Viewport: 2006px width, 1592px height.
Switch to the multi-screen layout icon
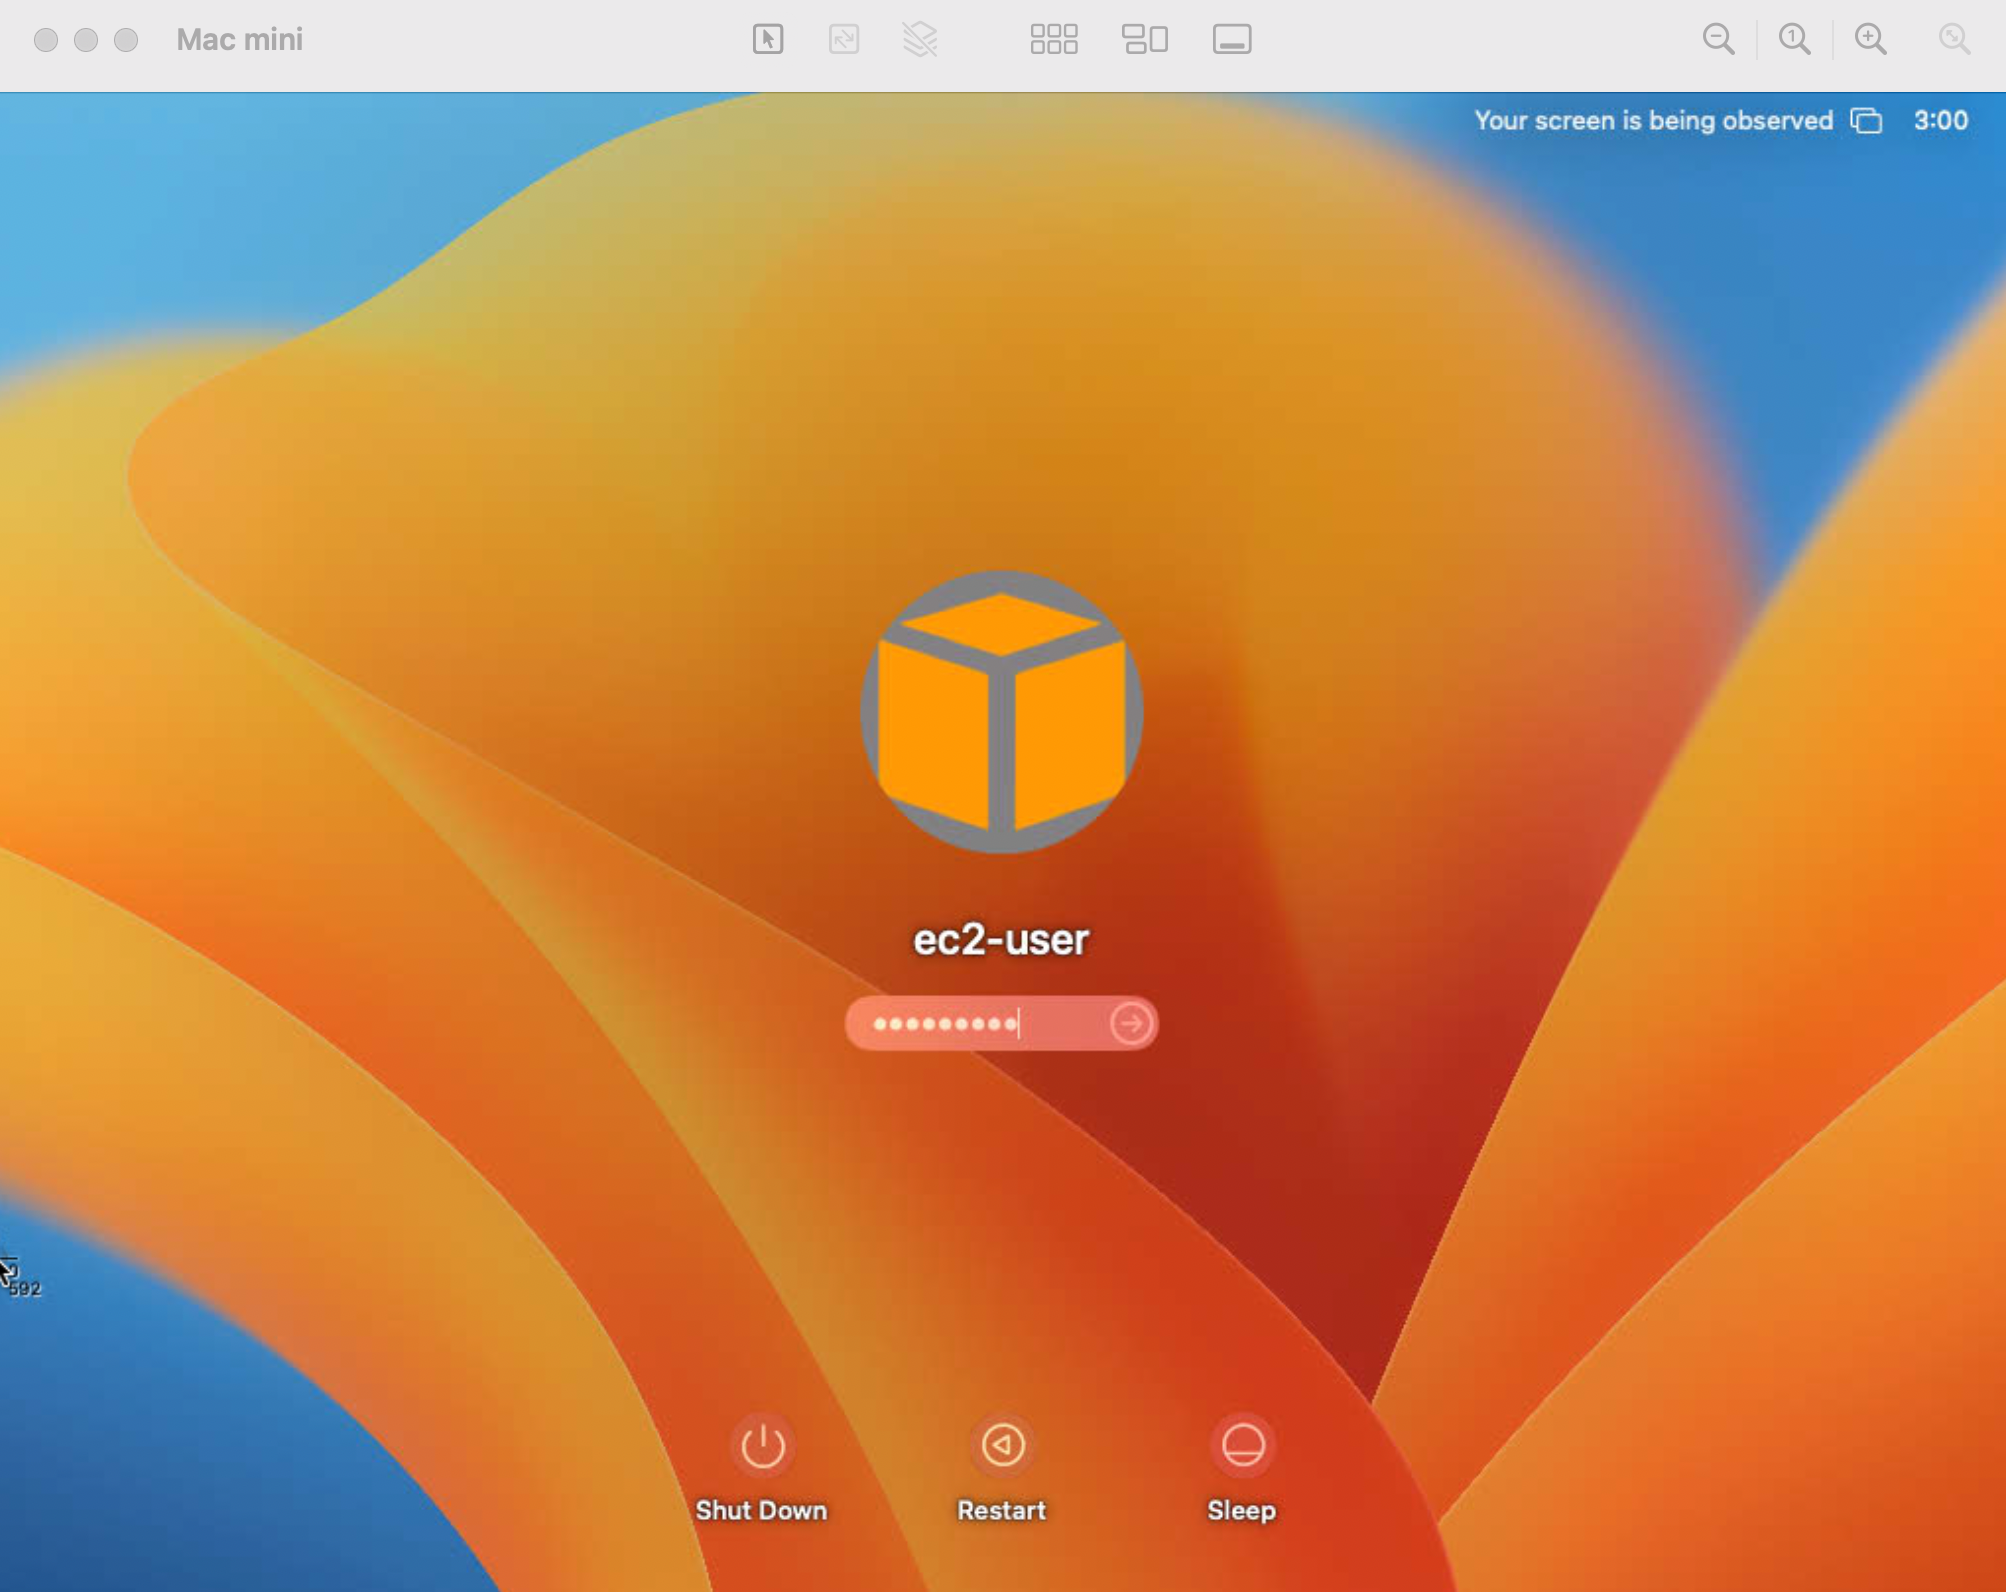1144,39
